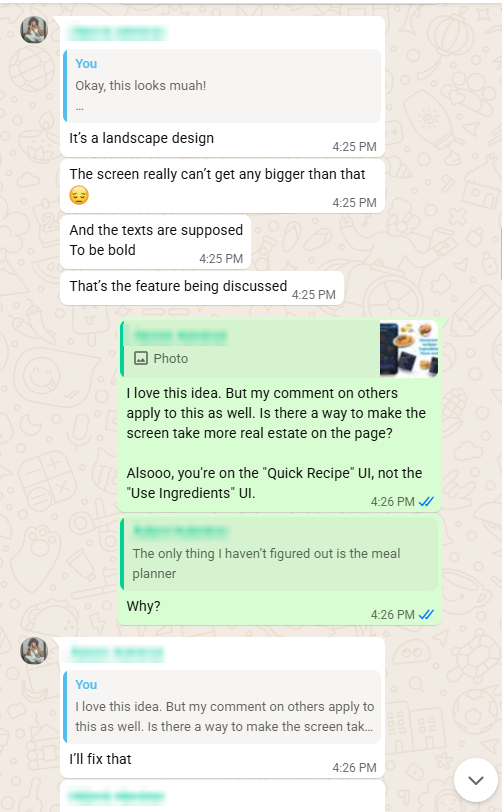
Task: Click blurred sender name above 'I'll fix that'
Action: (117, 654)
